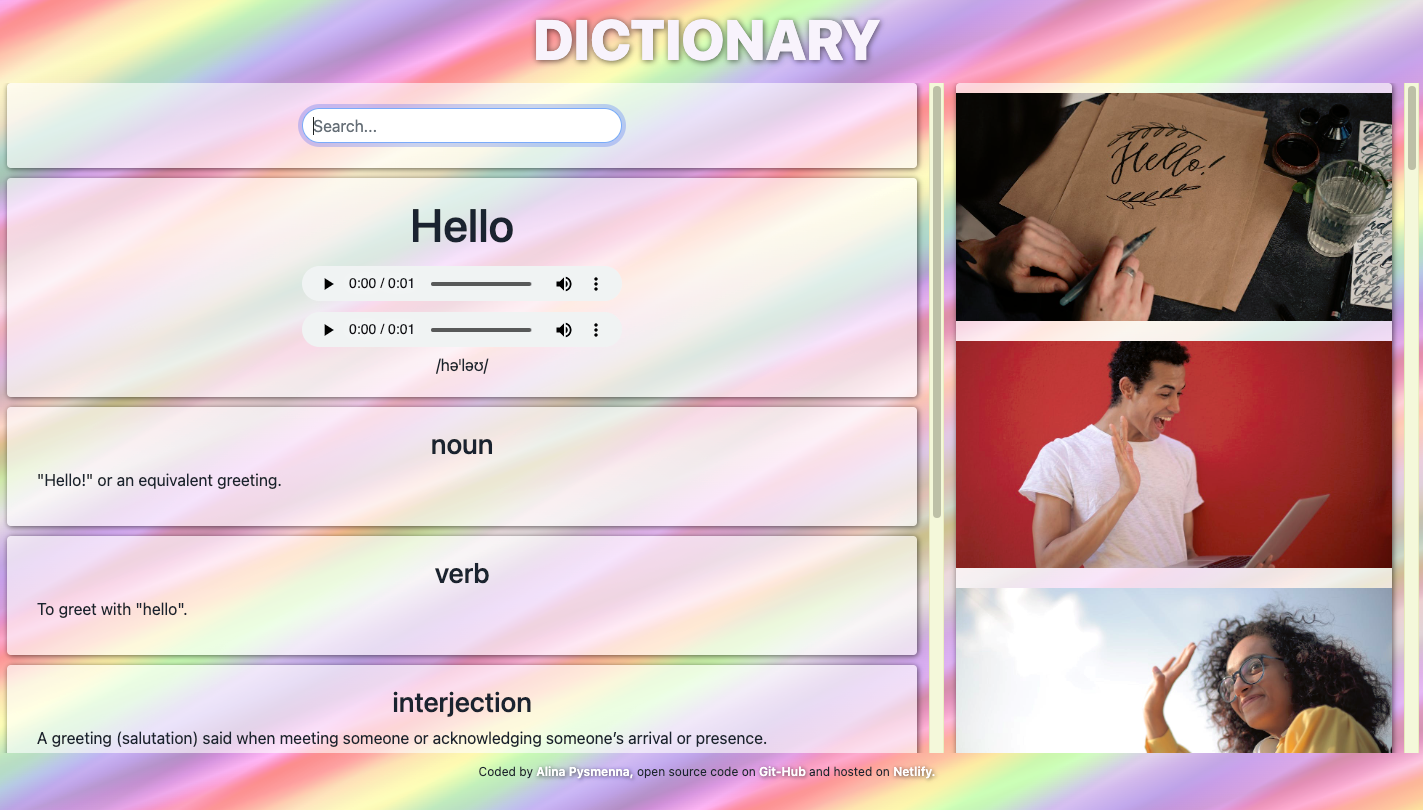Mute the second audio player
Screen dimensions: 1423x810
tap(564, 330)
